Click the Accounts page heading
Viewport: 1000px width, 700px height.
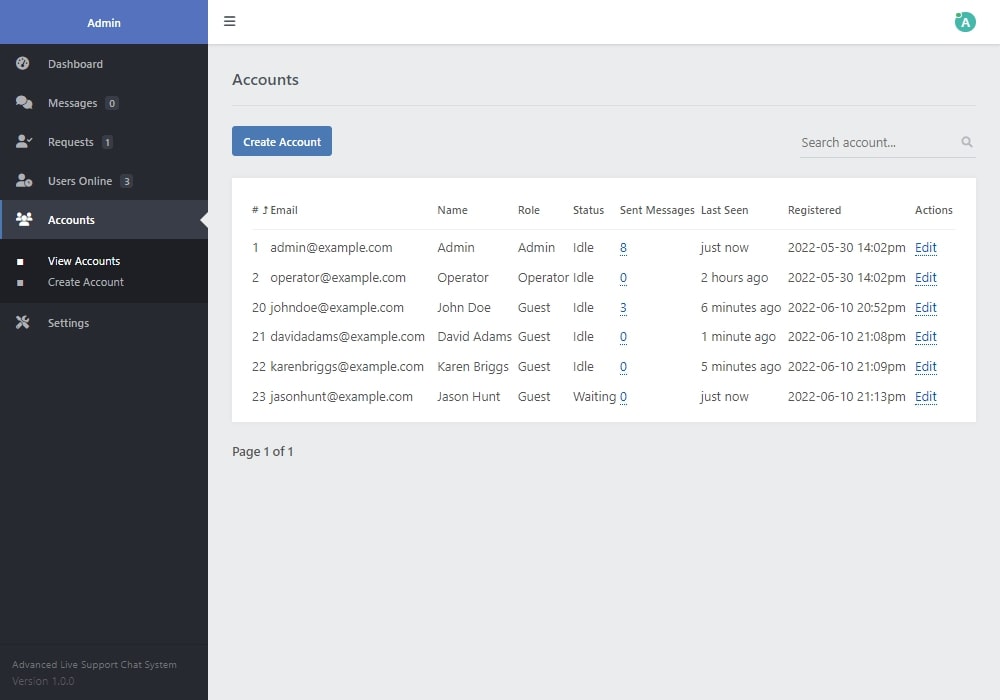tap(265, 80)
